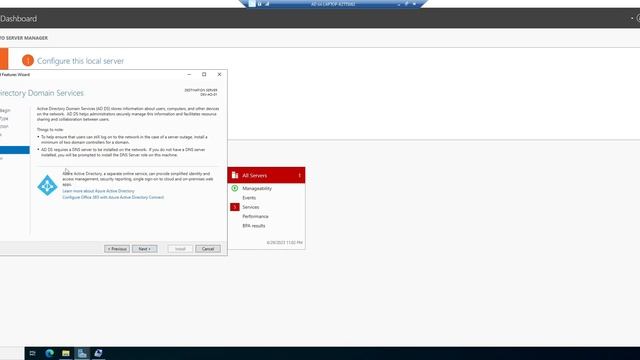
Task: Click the highlighted current step in wizard sidebar
Action: 15,150
